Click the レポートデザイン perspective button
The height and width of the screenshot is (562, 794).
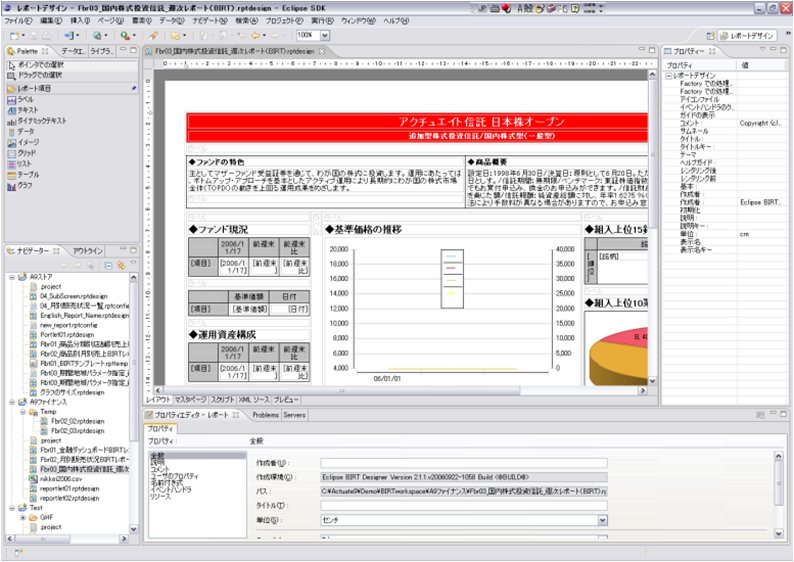pos(747,36)
